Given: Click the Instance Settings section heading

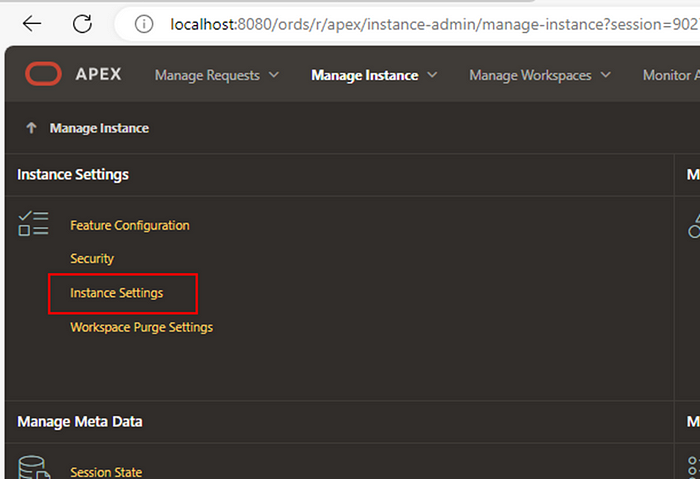Looking at the screenshot, I should coord(73,175).
